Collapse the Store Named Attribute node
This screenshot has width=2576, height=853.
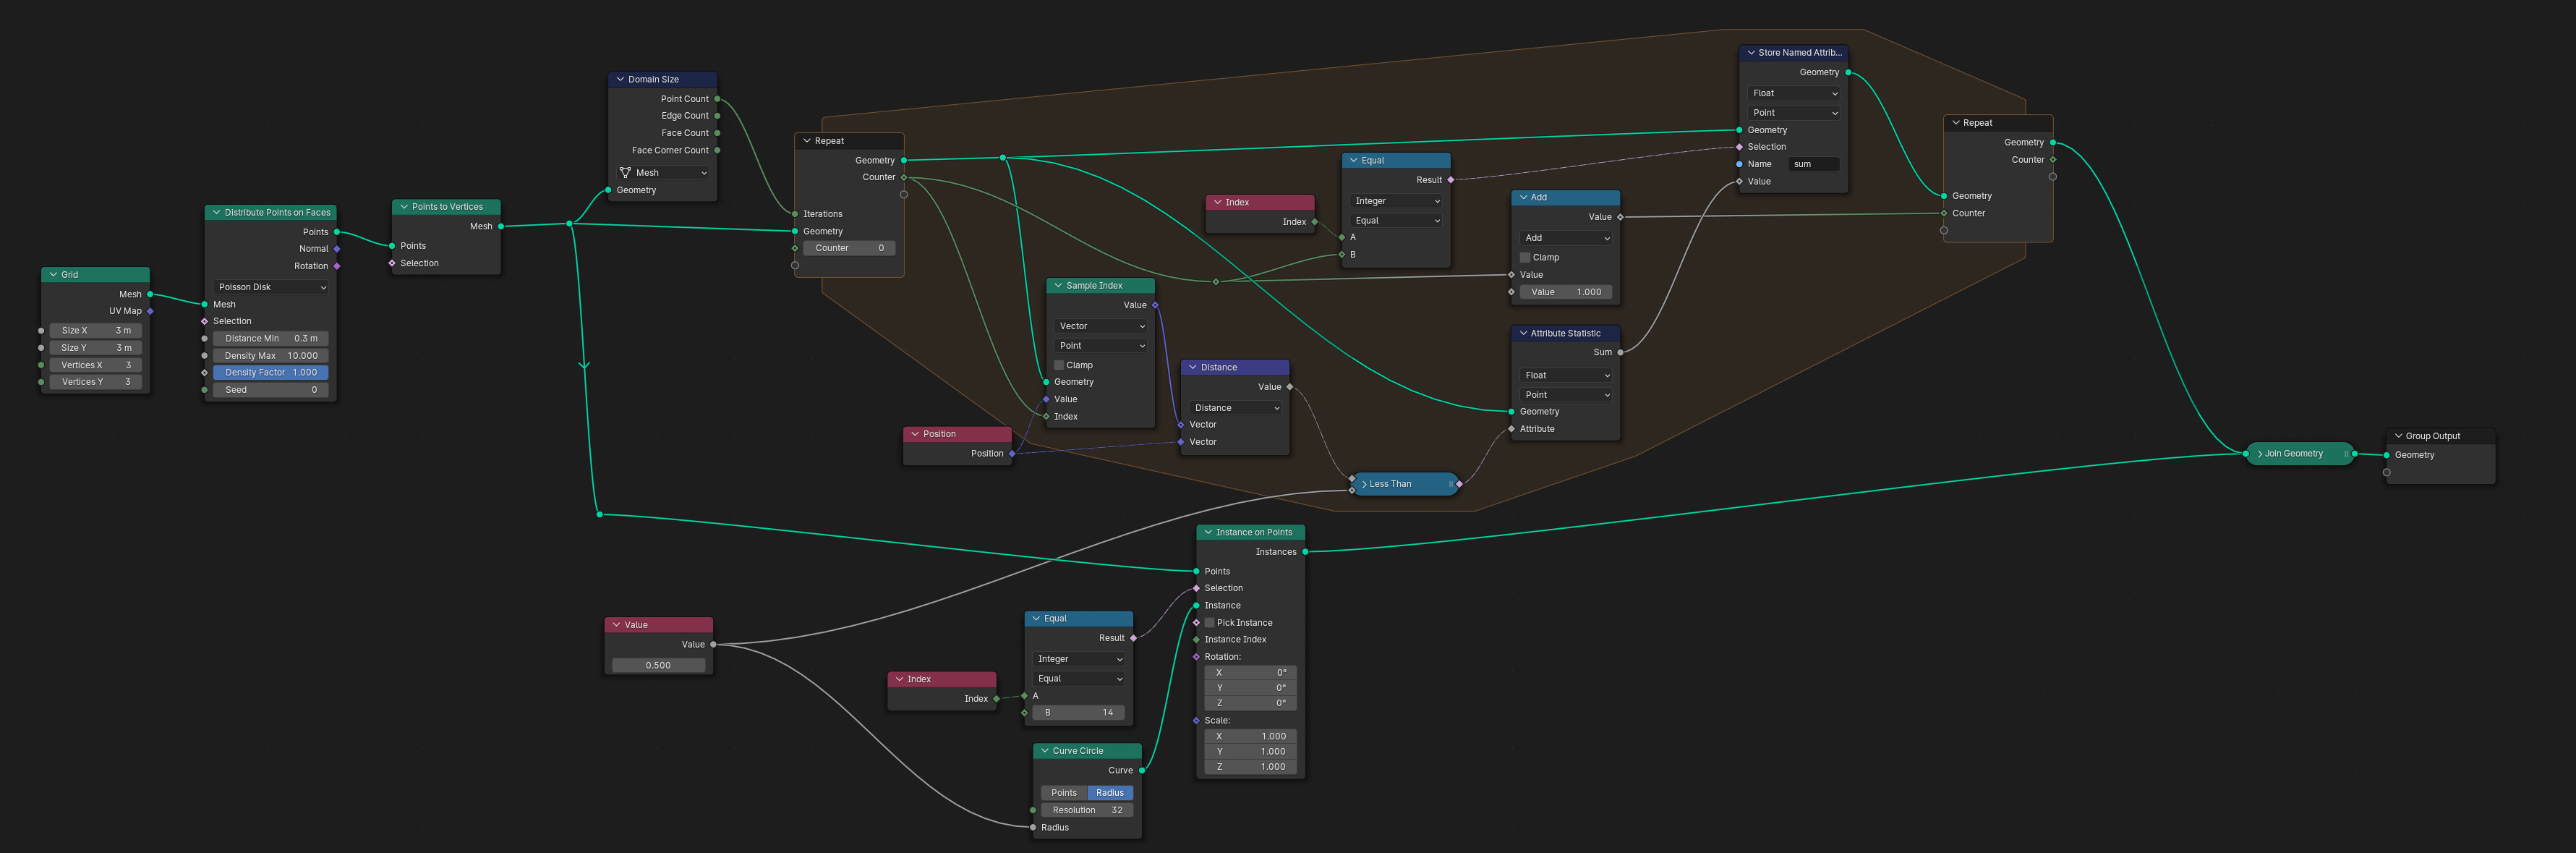1751,53
